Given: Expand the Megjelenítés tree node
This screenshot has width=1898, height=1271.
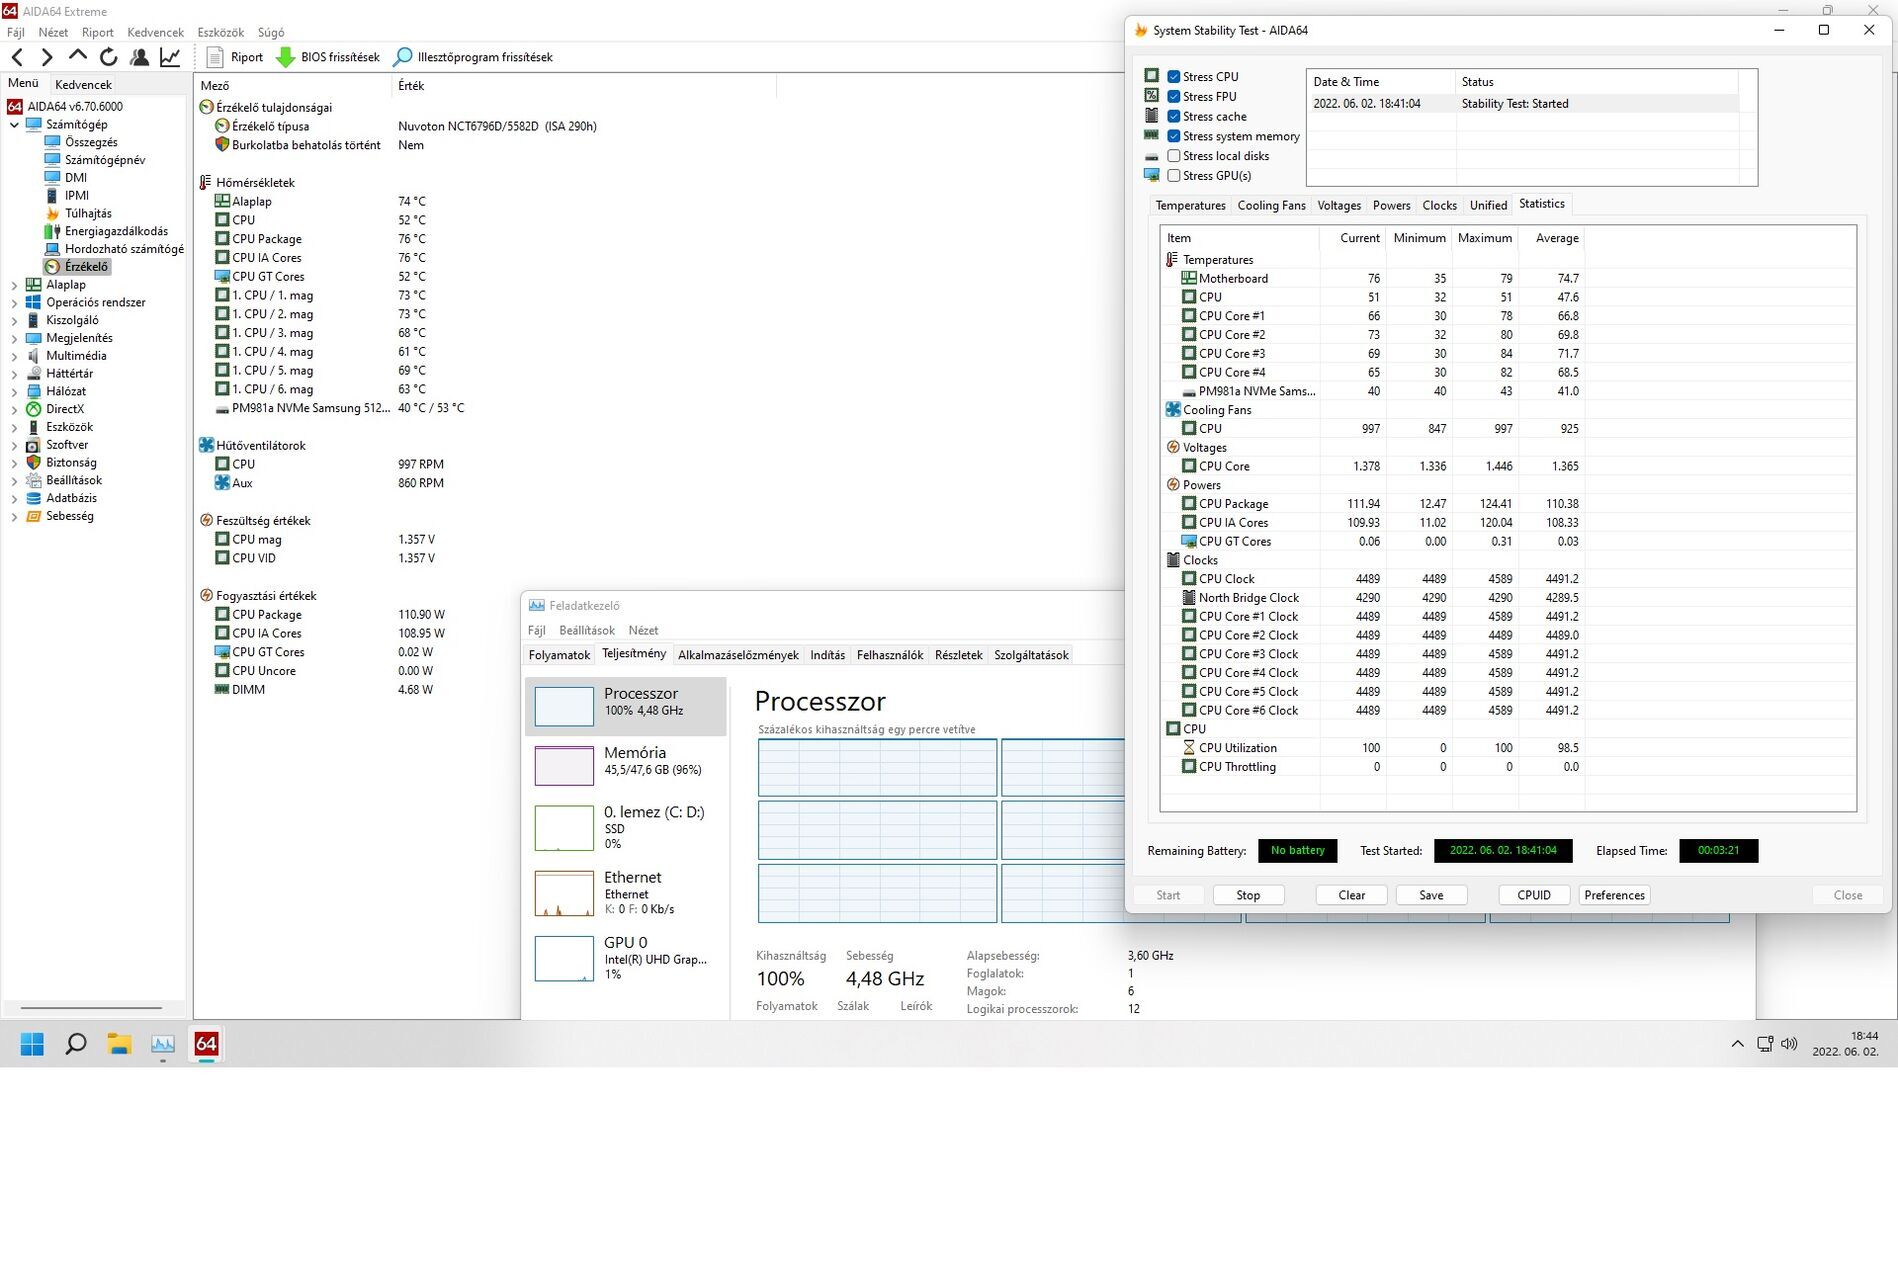Looking at the screenshot, I should (x=14, y=338).
